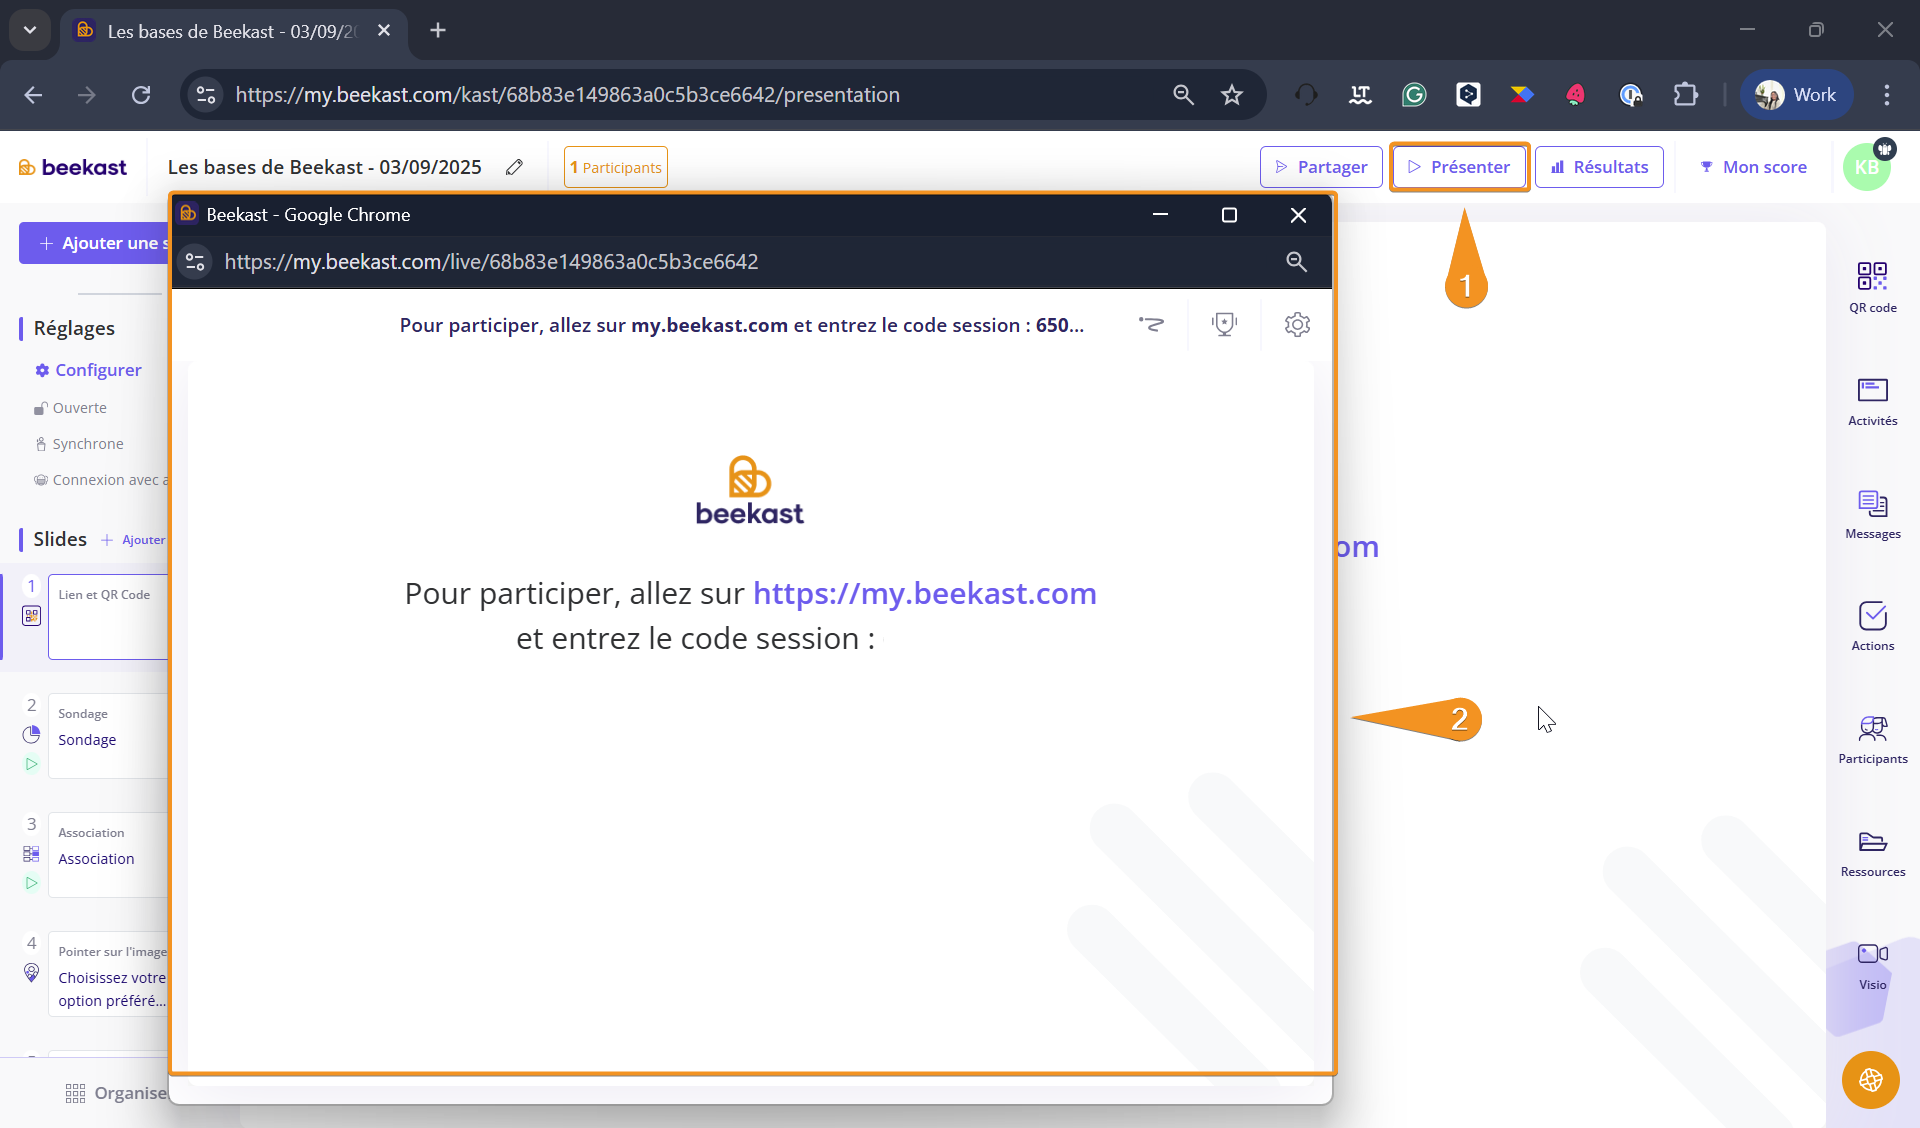
Task: Click zoom icon in popup address bar
Action: [1296, 262]
